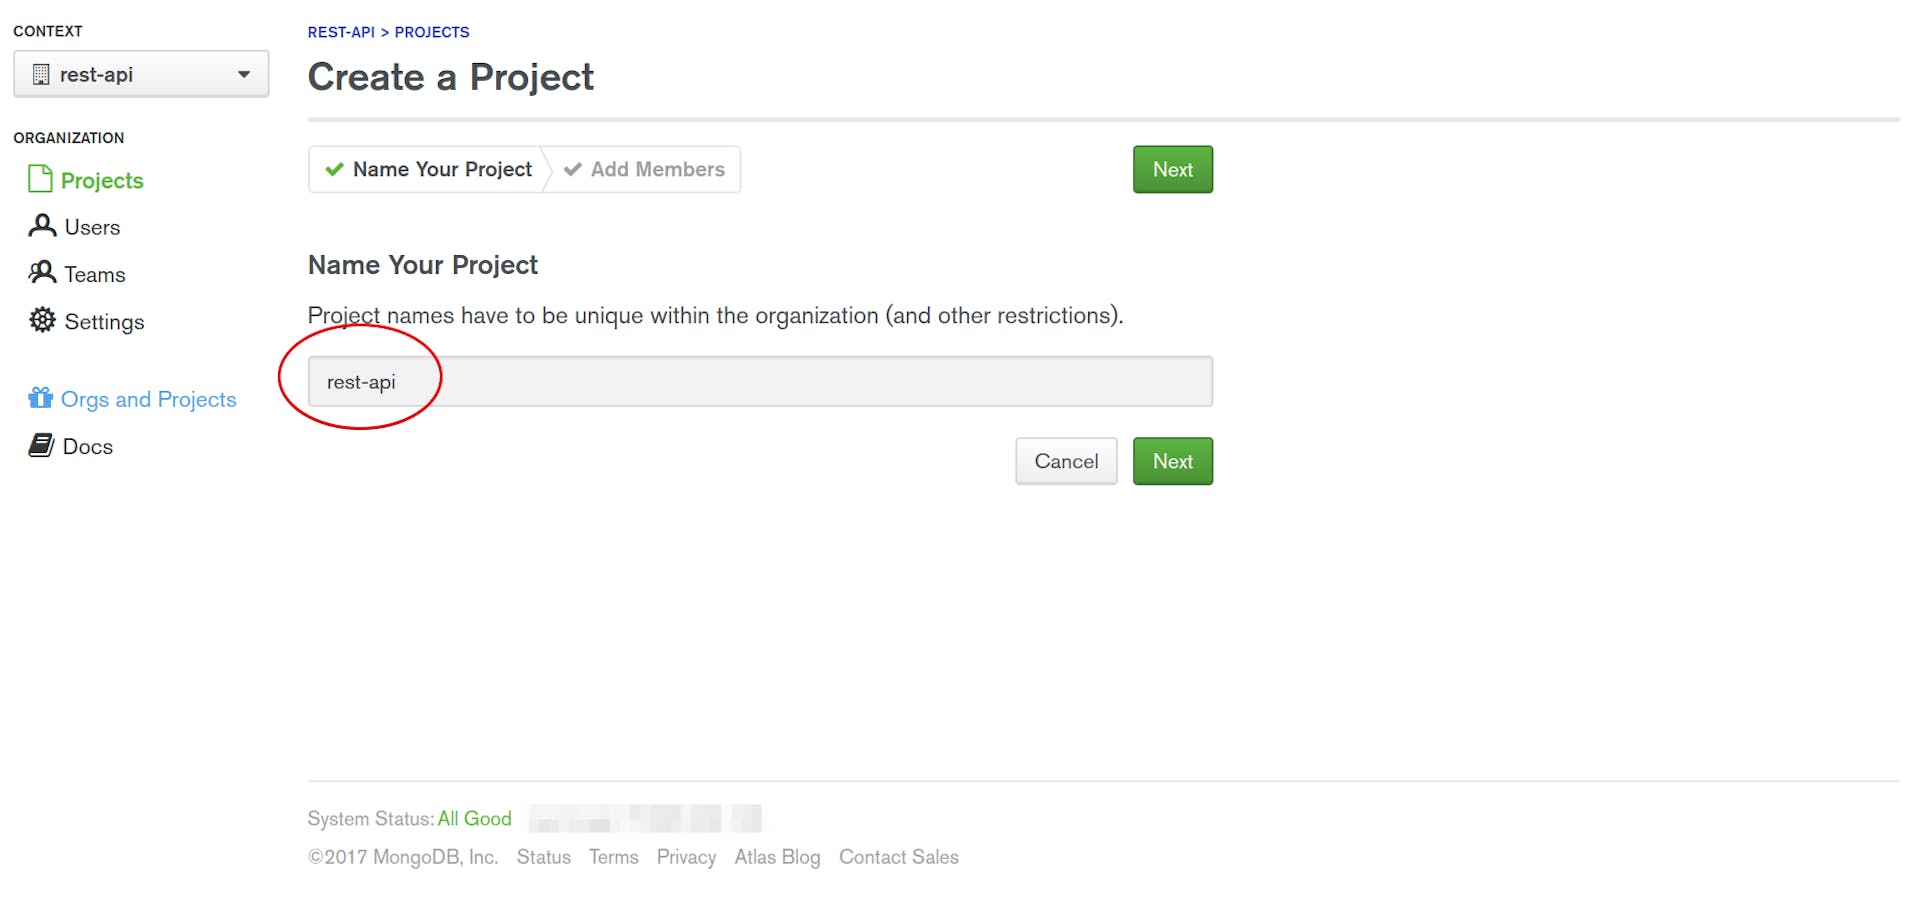
Task: Expand the rest-api context dropdown
Action: [x=243, y=73]
